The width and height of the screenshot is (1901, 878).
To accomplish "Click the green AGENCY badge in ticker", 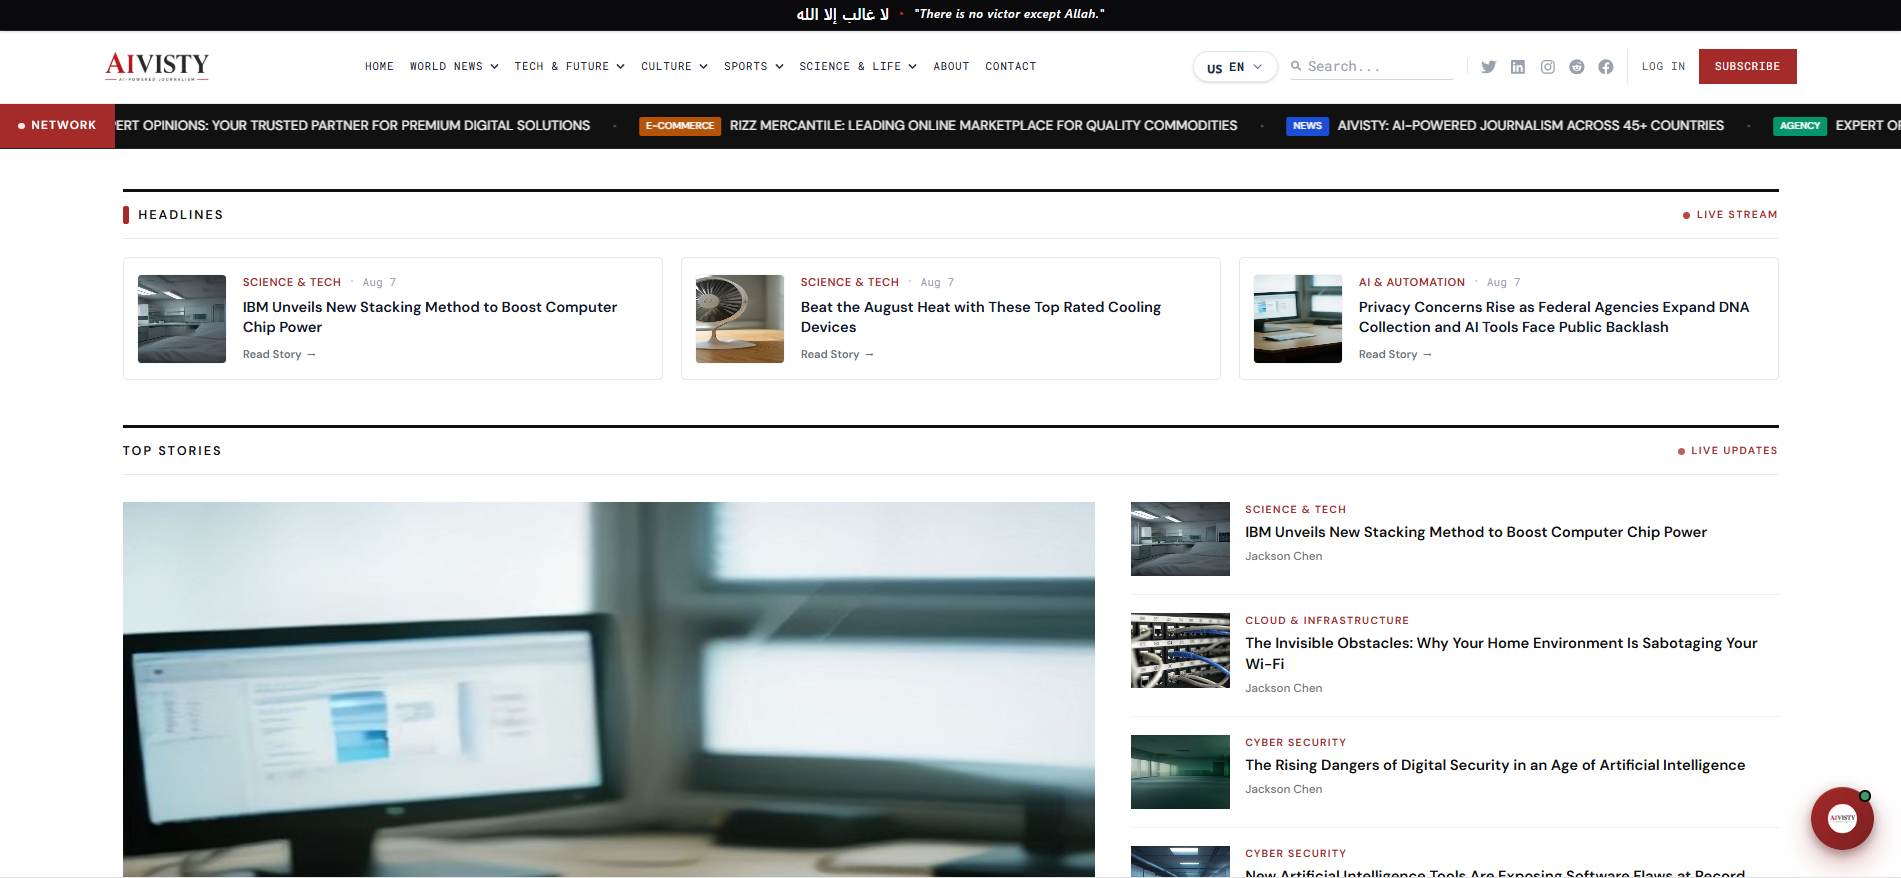I will (1800, 126).
